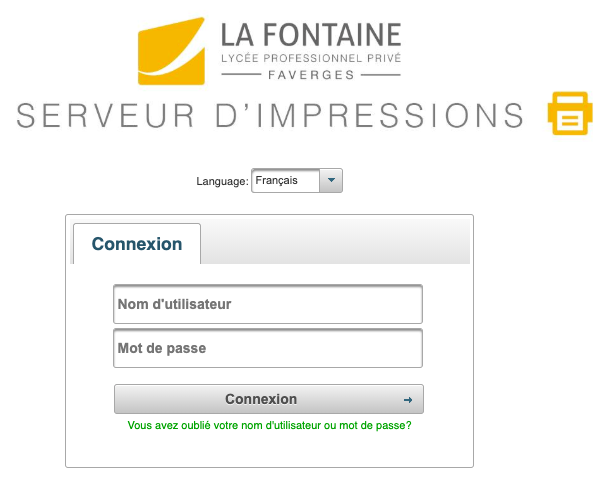
Task: Click the arrow icon on the Connexion button
Action: pyautogui.click(x=408, y=400)
